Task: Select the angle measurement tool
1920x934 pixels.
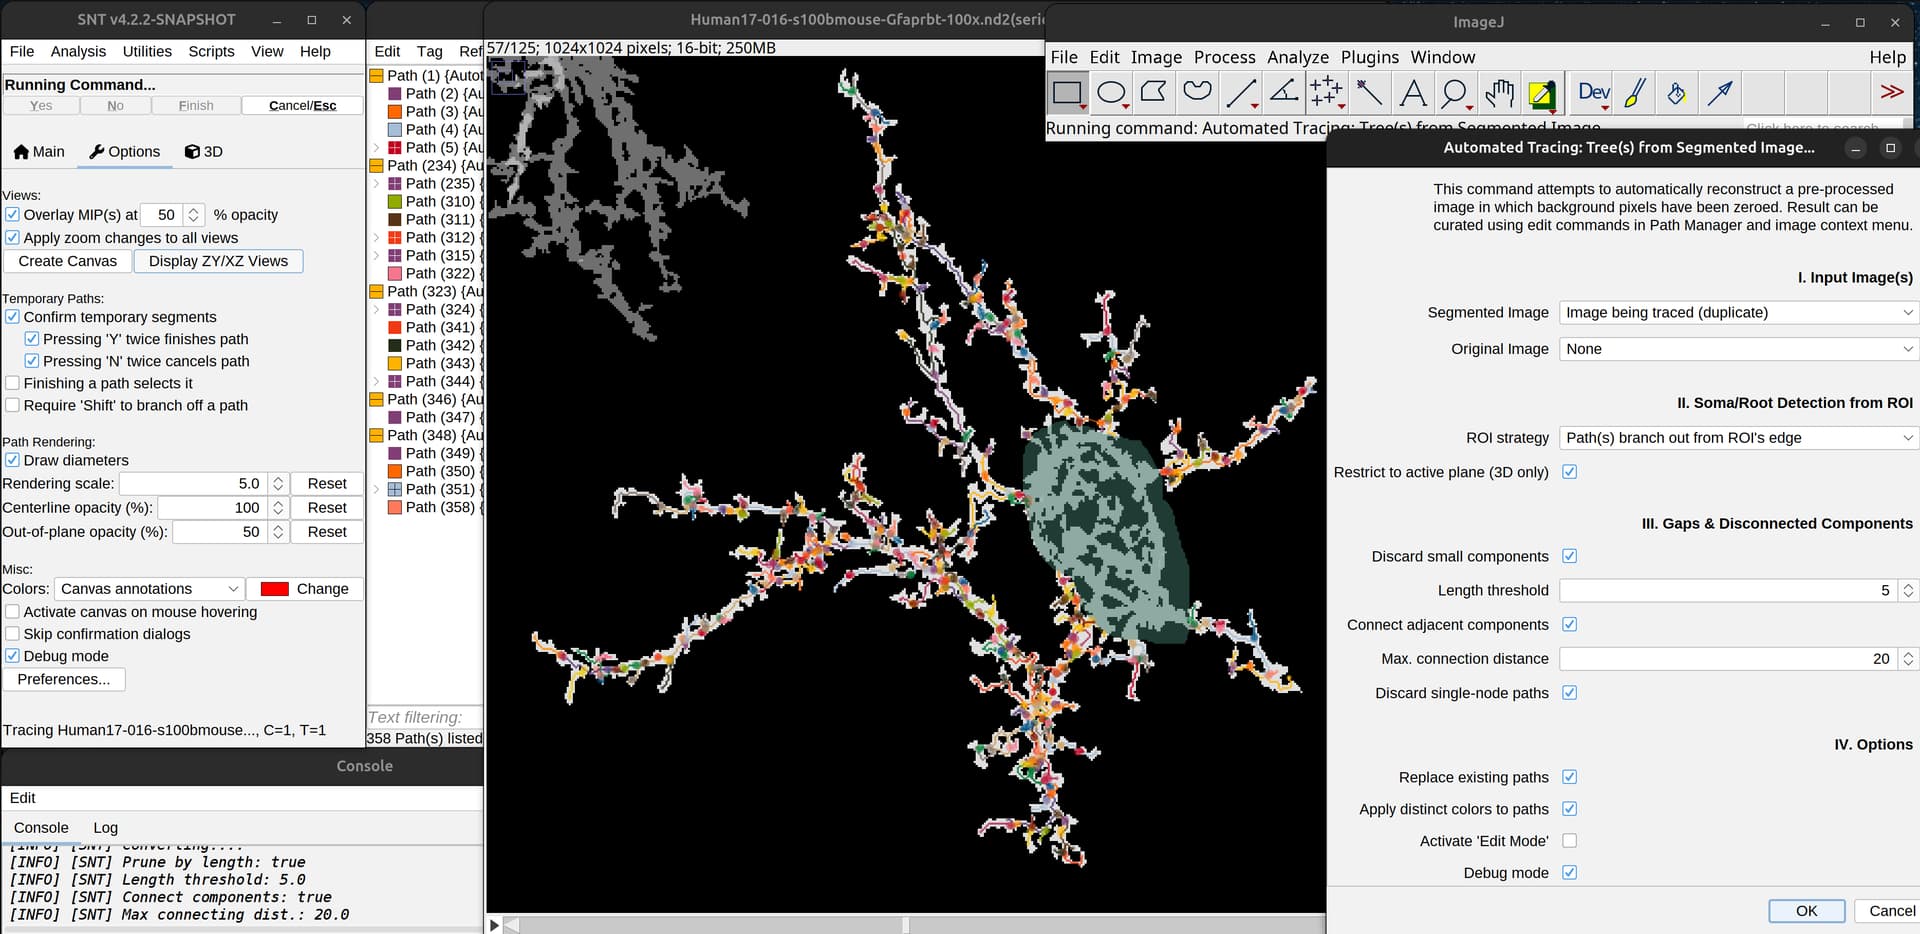Action: click(1283, 92)
